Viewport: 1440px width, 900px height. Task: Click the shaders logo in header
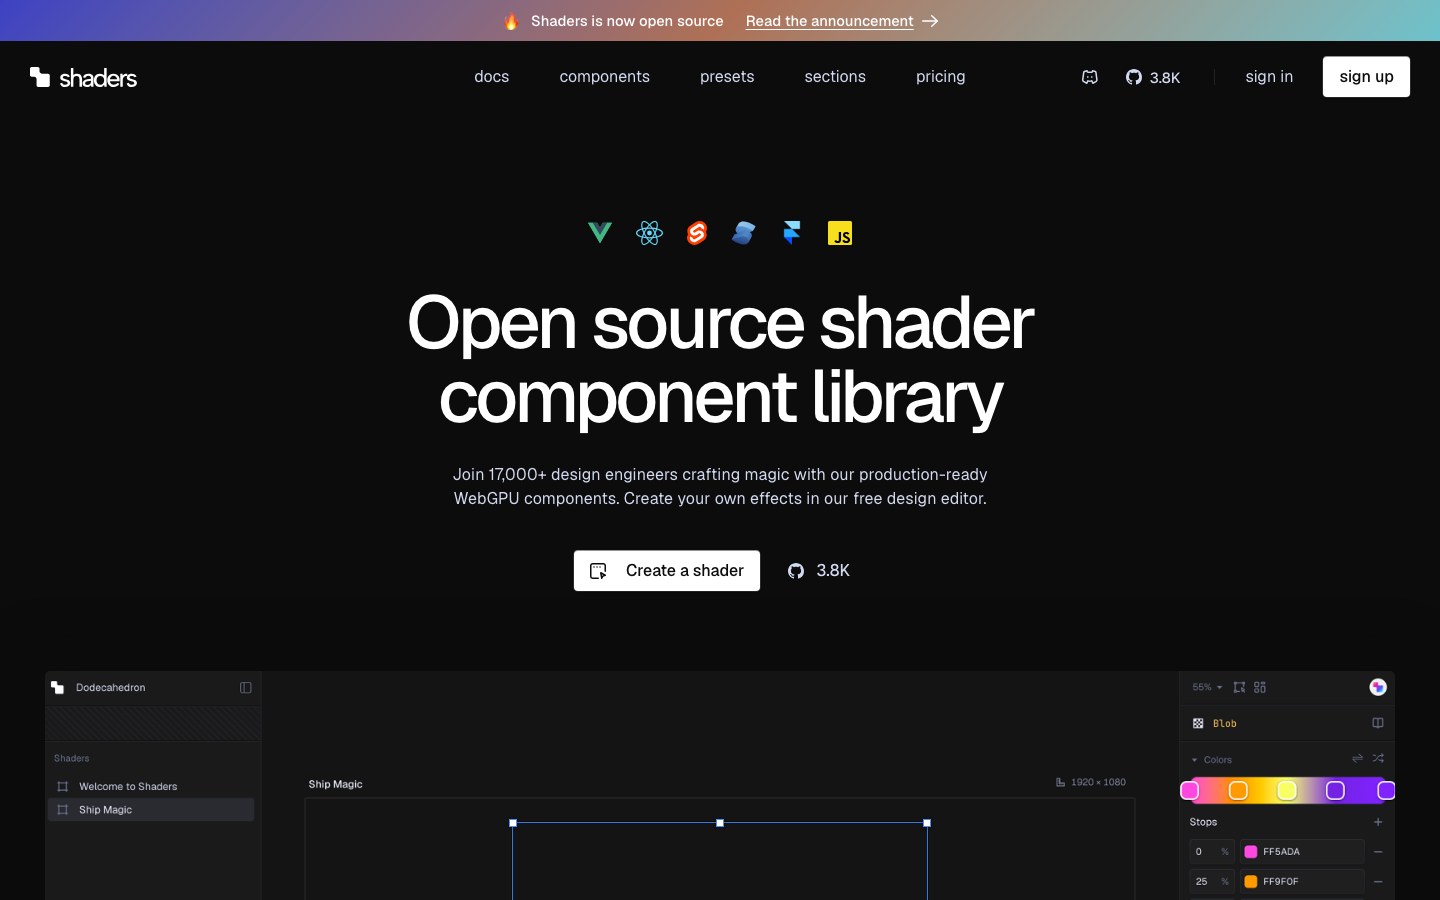coord(83,77)
